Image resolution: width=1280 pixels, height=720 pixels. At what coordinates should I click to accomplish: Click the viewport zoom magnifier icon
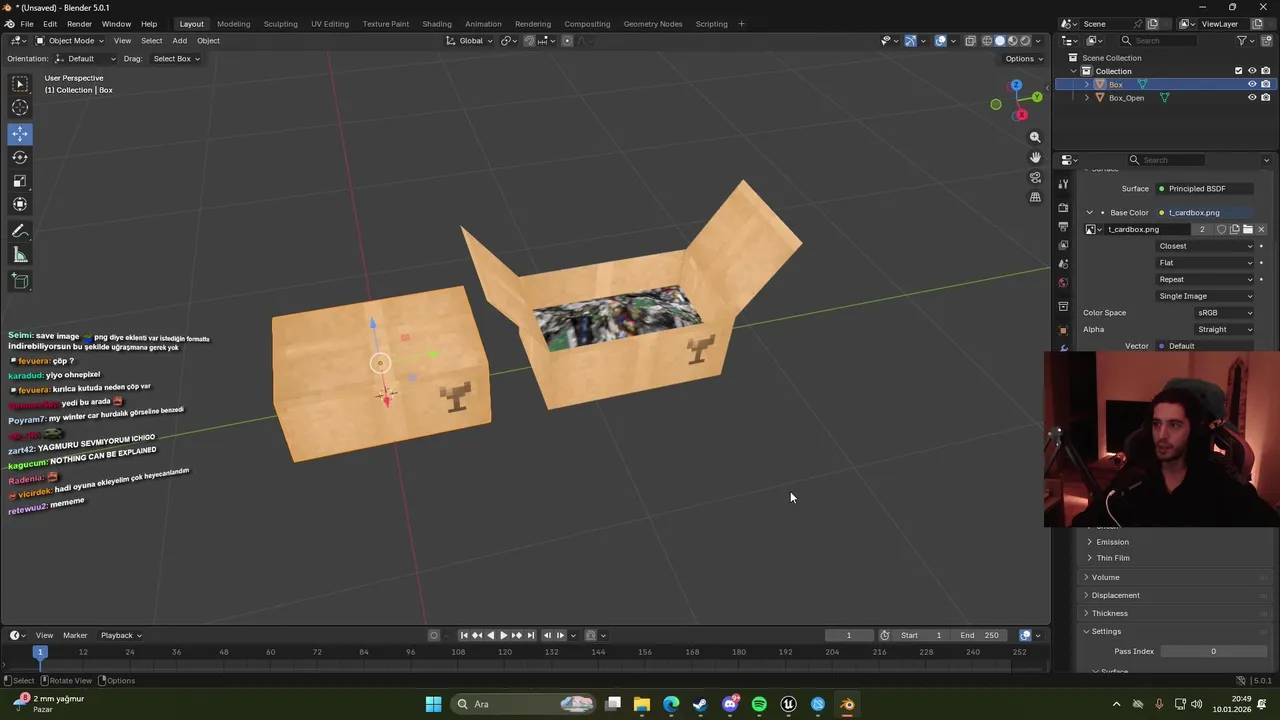(x=1035, y=137)
